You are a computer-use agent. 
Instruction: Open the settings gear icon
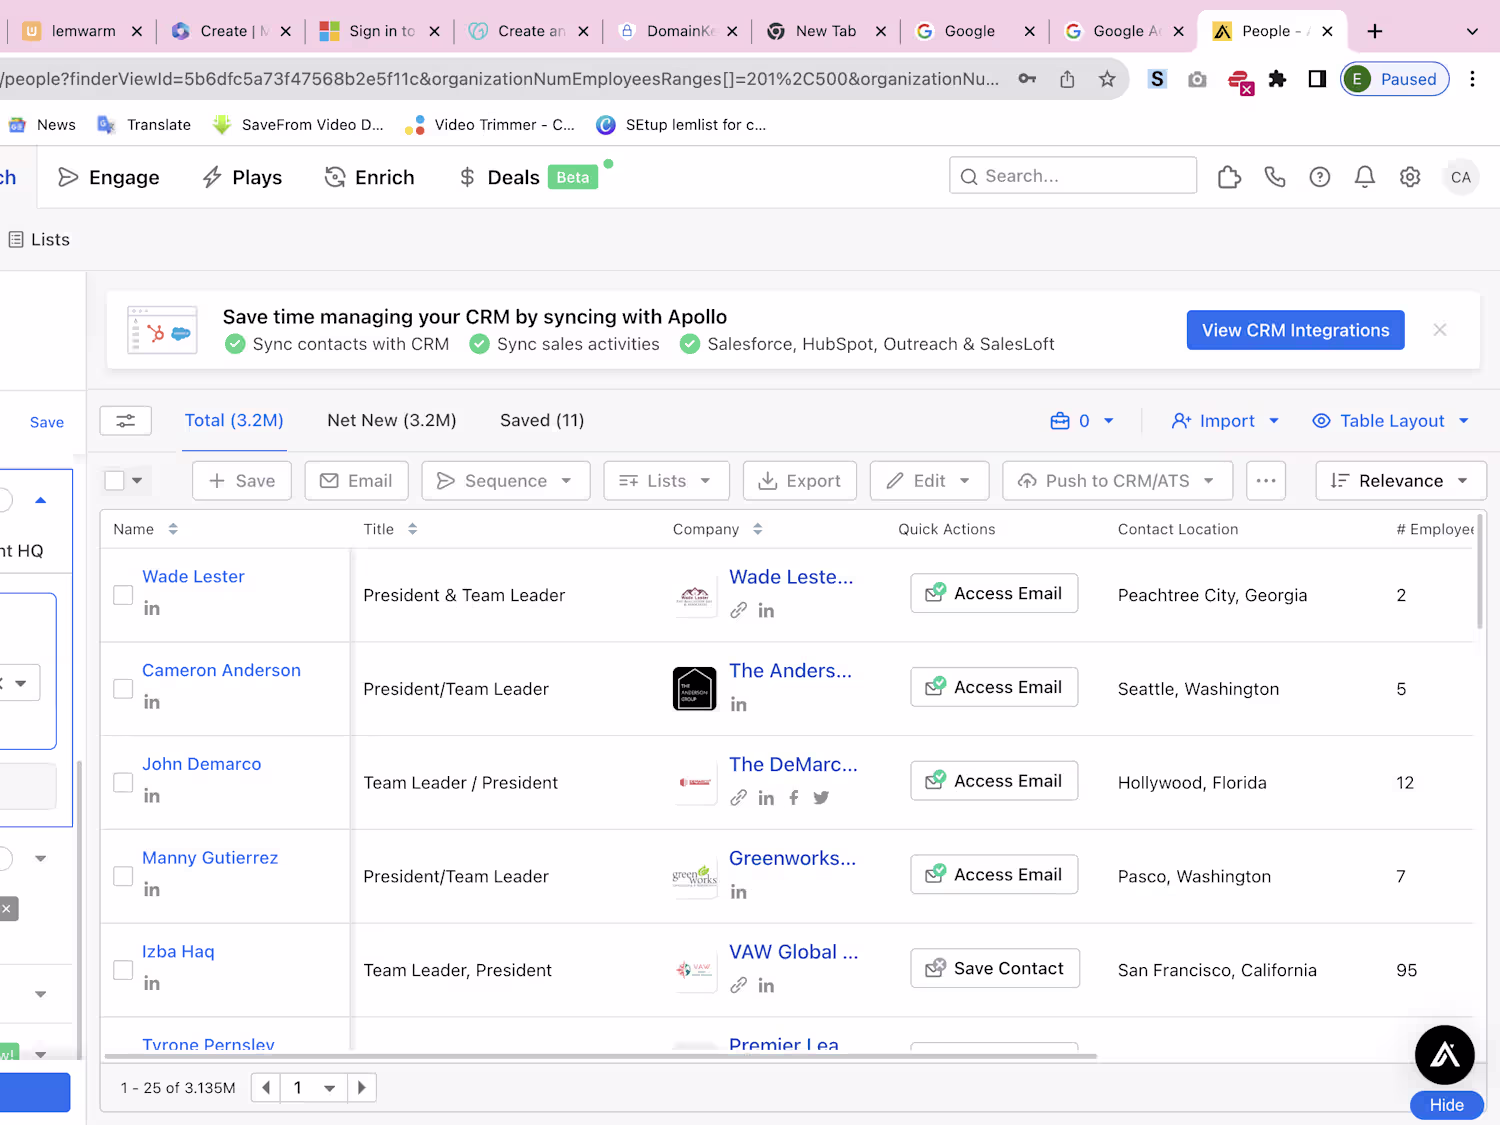[1410, 177]
